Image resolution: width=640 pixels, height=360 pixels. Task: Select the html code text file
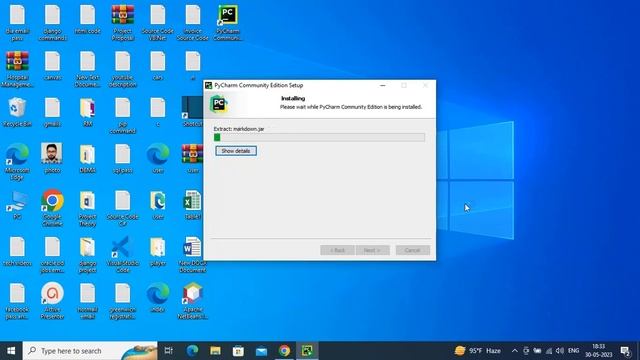point(87,19)
